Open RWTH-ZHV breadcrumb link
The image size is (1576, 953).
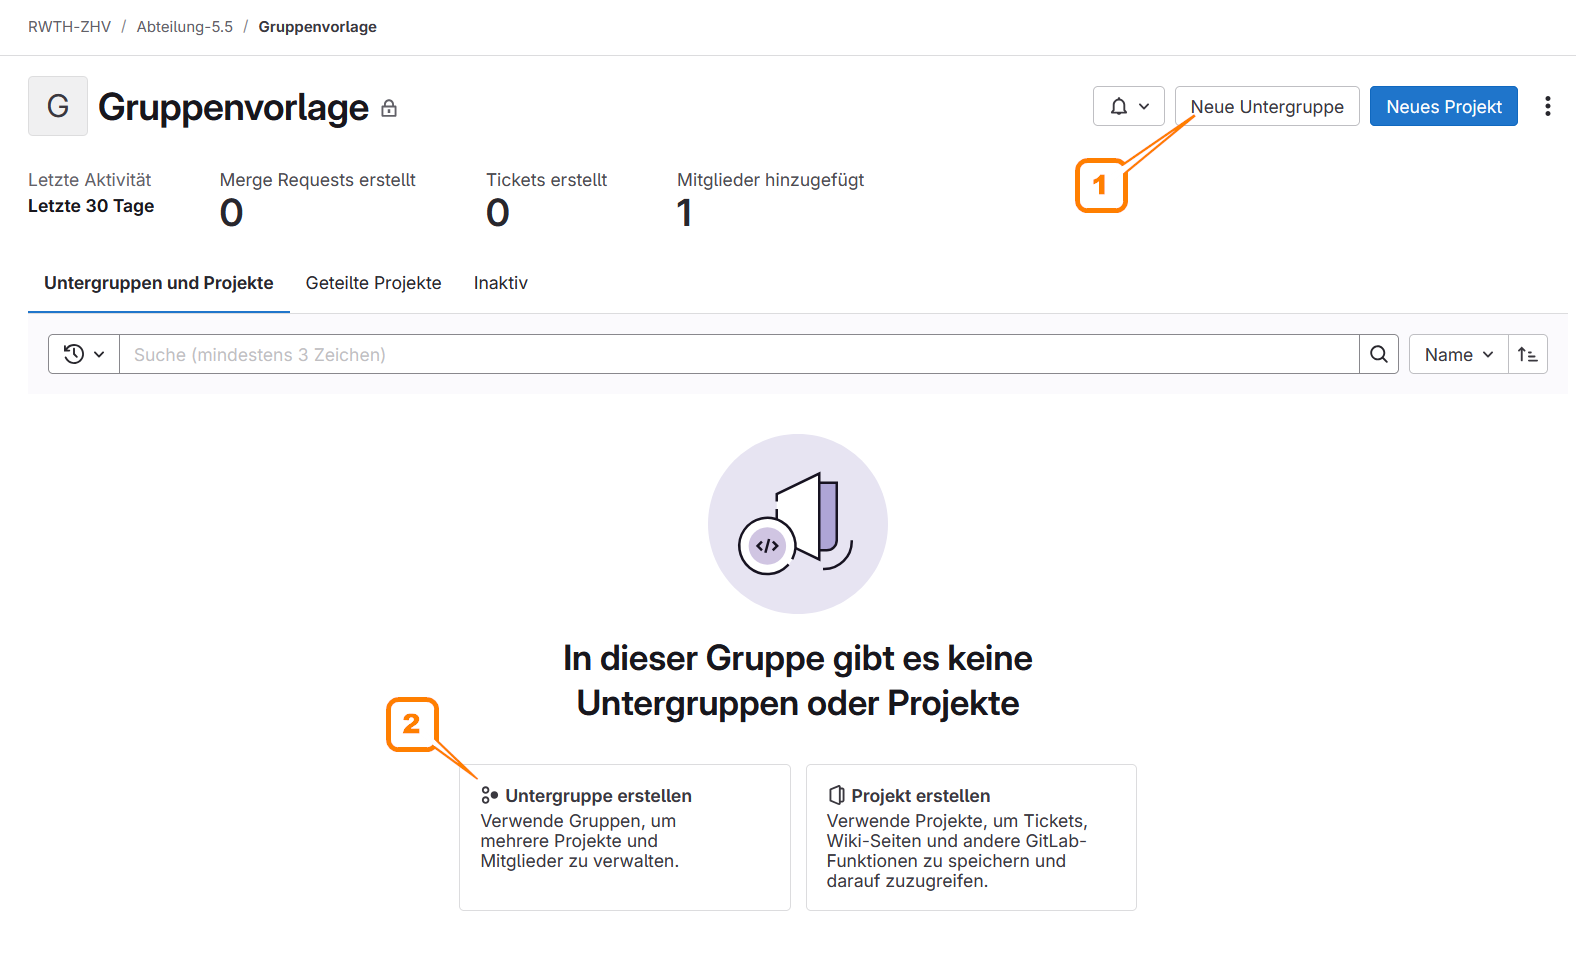pyautogui.click(x=69, y=27)
